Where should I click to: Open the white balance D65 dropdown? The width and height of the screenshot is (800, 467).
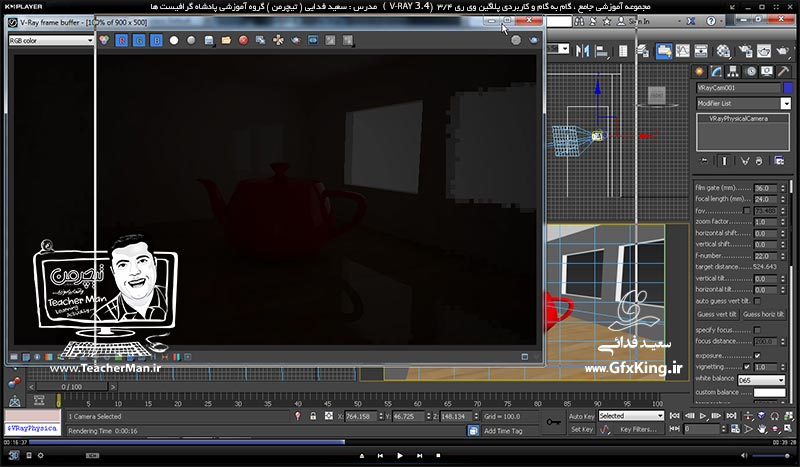pos(761,380)
